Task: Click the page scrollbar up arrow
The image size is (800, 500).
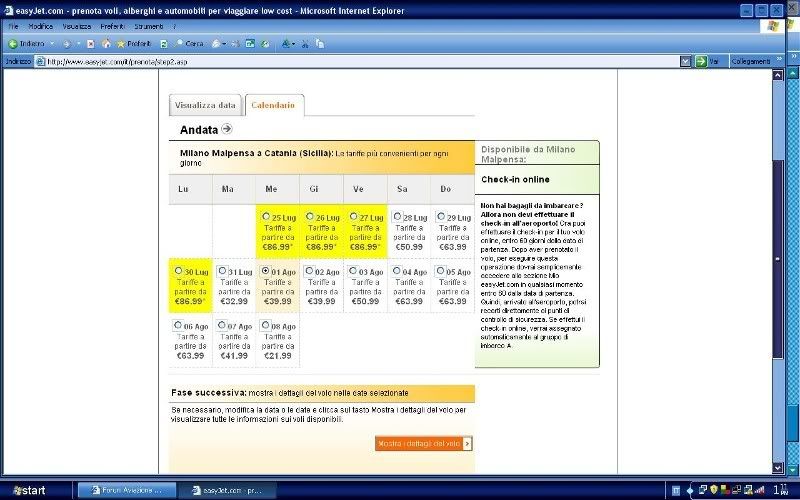Action: [778, 75]
